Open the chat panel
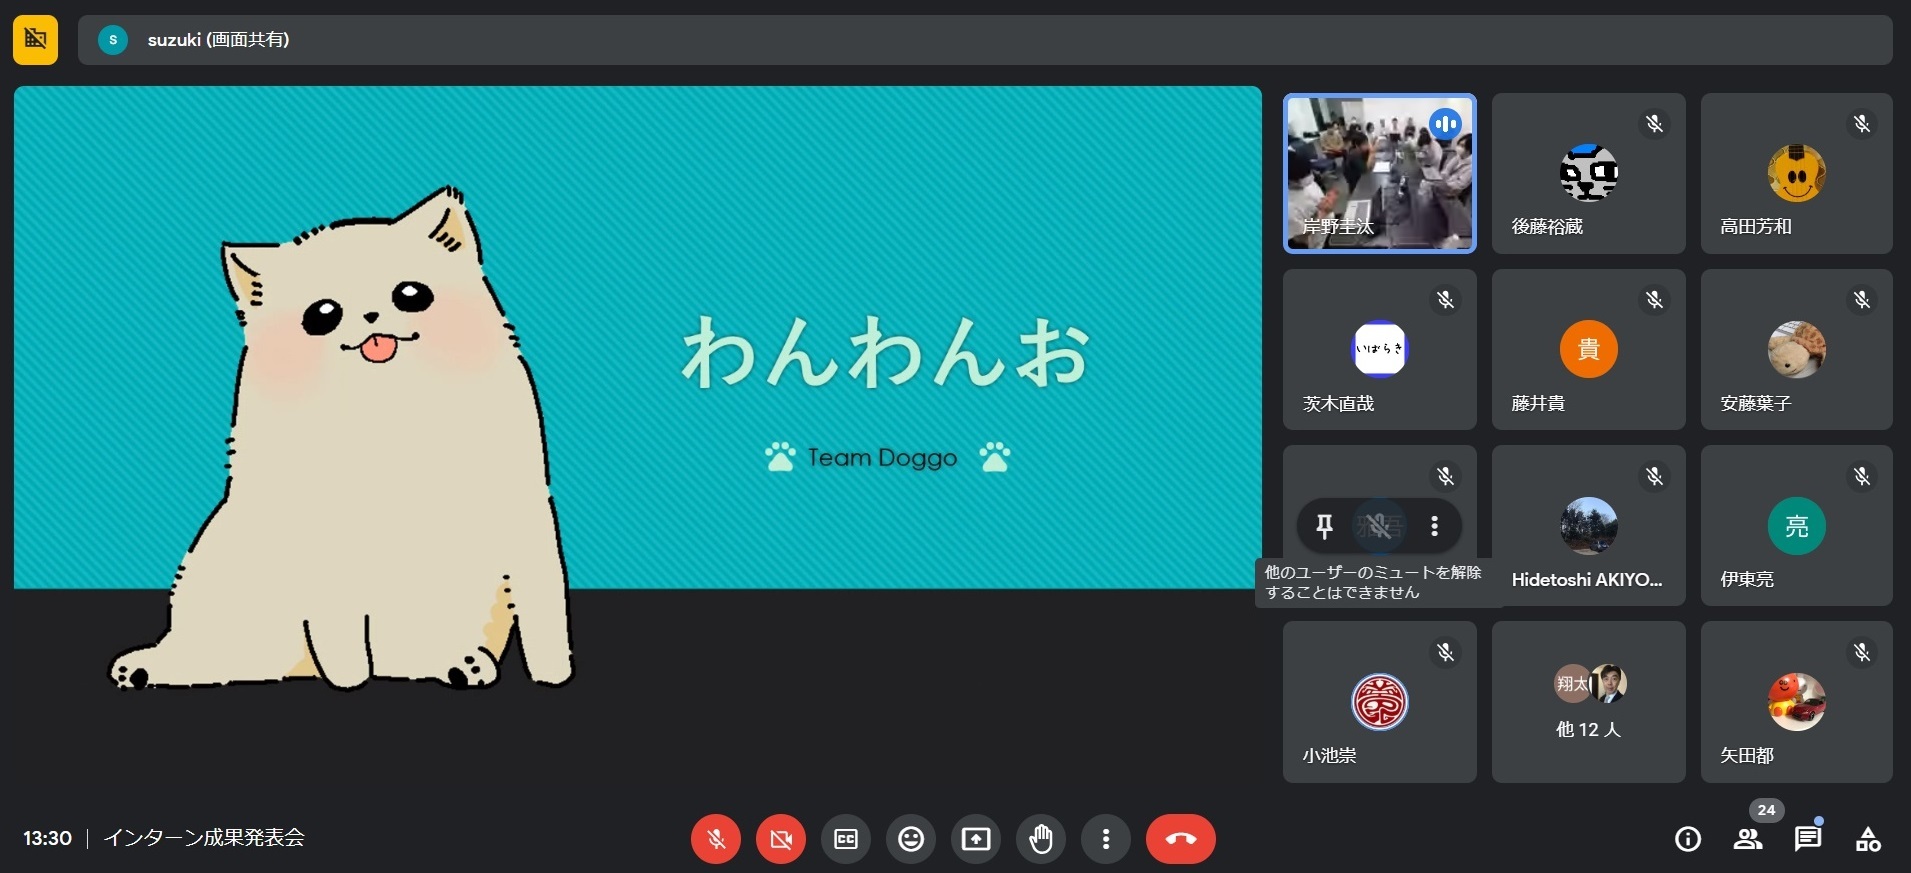1911x873 pixels. (1808, 839)
